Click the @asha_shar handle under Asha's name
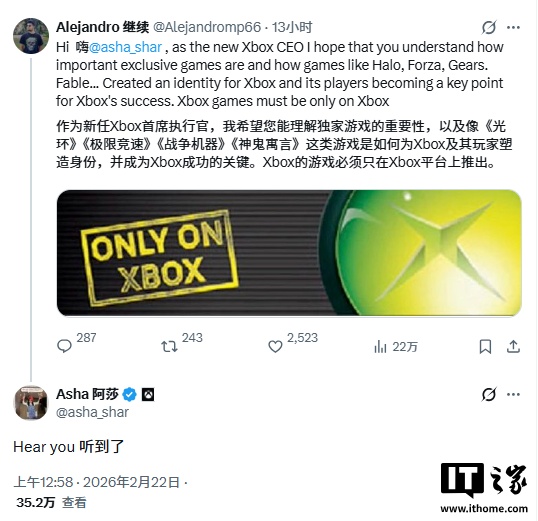Viewport: 538px width, 521px height. pos(92,412)
